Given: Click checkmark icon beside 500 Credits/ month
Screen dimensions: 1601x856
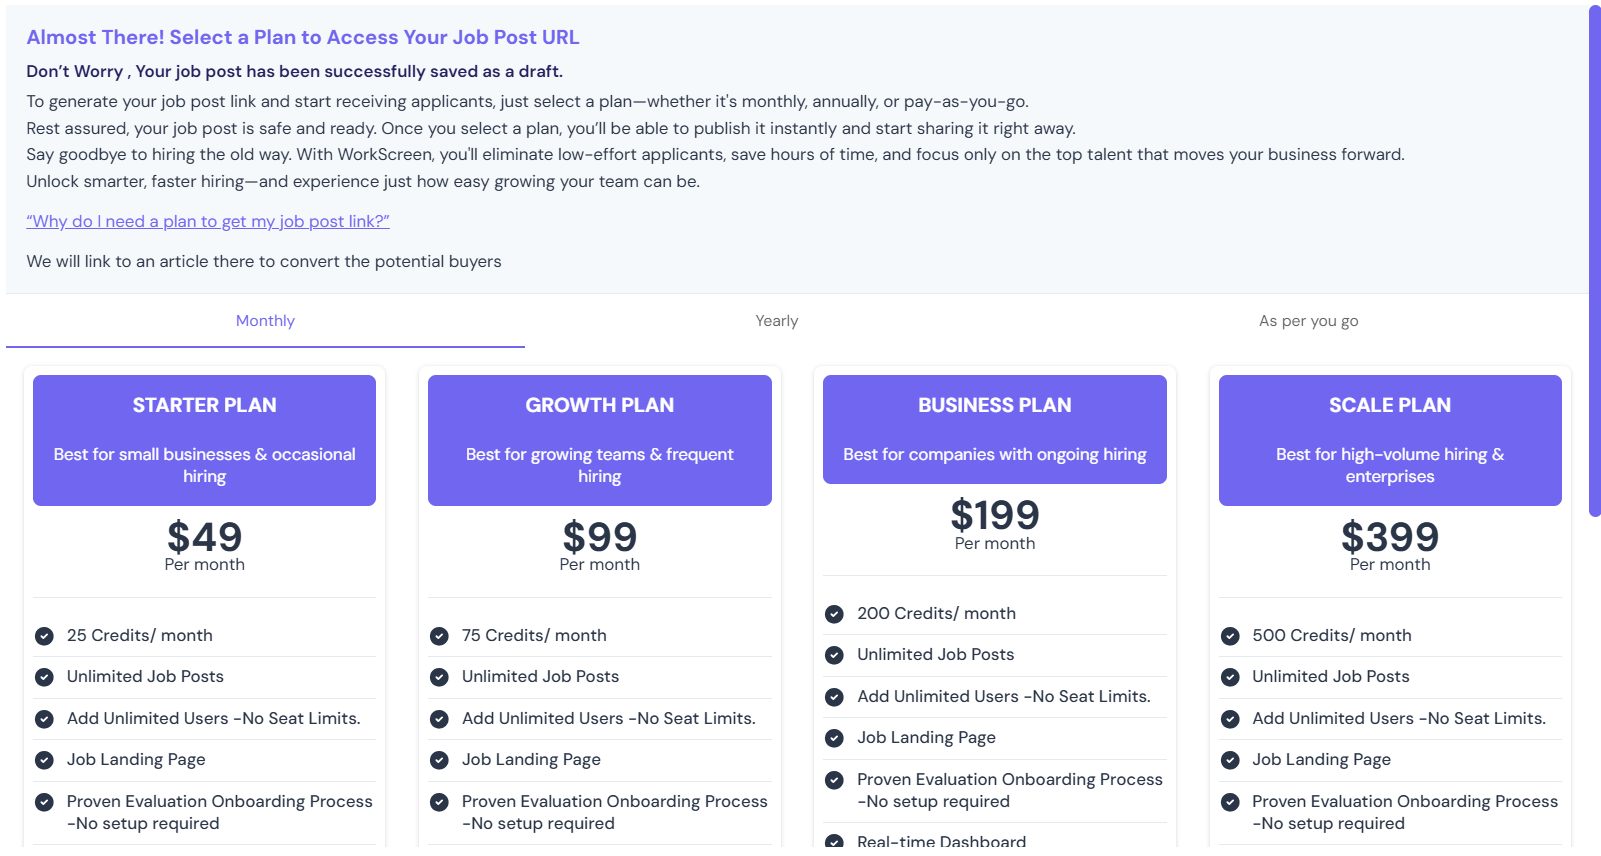Looking at the screenshot, I should 1230,636.
